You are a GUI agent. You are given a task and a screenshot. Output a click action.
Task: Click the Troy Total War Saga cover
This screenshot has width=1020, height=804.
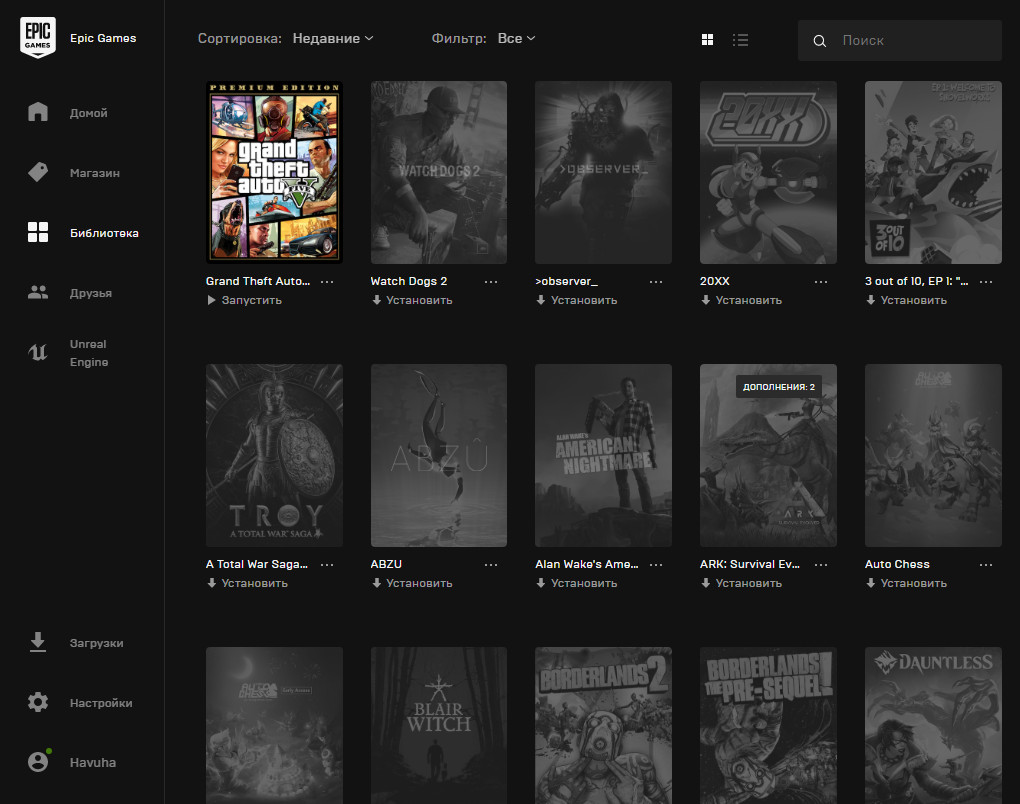[274, 455]
